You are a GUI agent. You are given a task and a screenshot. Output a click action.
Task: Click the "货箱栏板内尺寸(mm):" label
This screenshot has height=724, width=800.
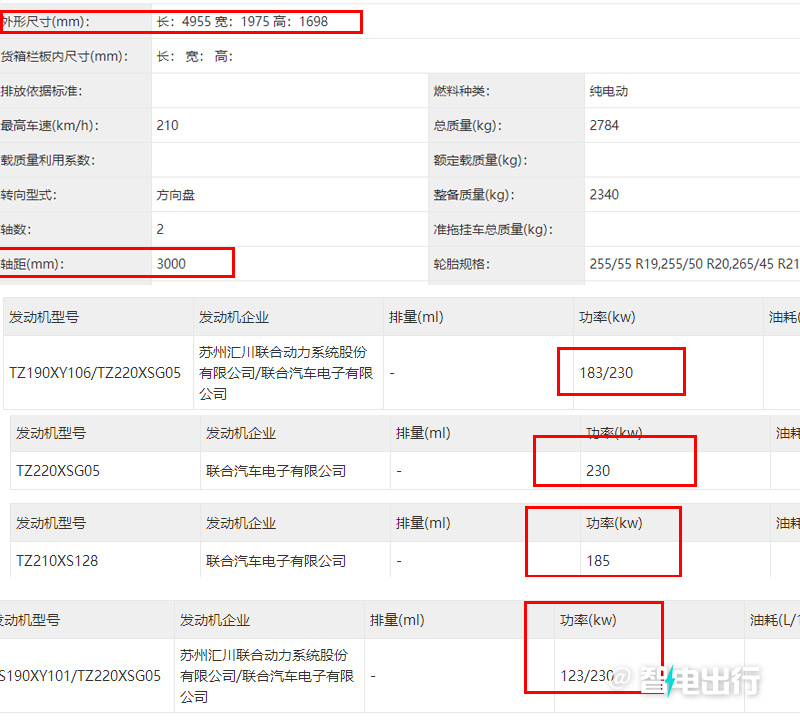tap(64, 56)
